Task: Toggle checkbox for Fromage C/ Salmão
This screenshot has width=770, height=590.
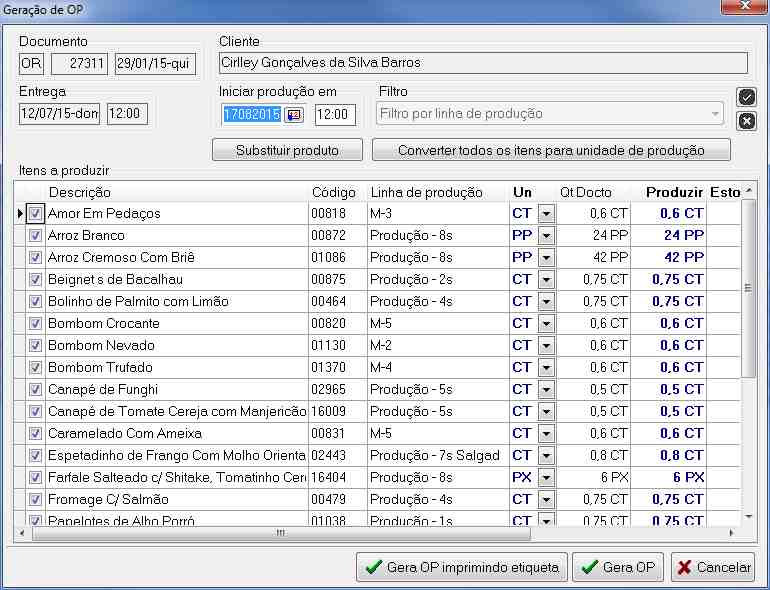Action: [35, 500]
